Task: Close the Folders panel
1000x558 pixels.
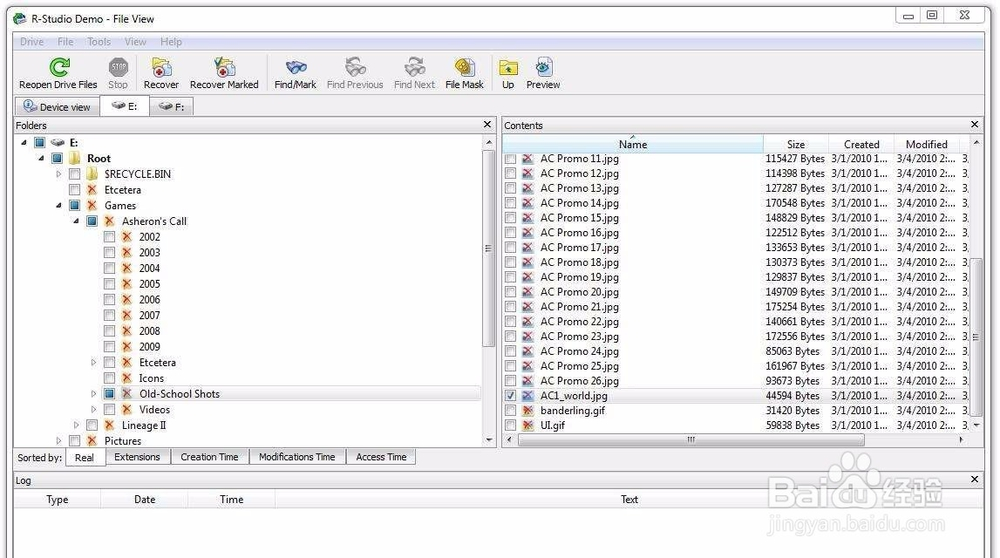Action: [487, 124]
